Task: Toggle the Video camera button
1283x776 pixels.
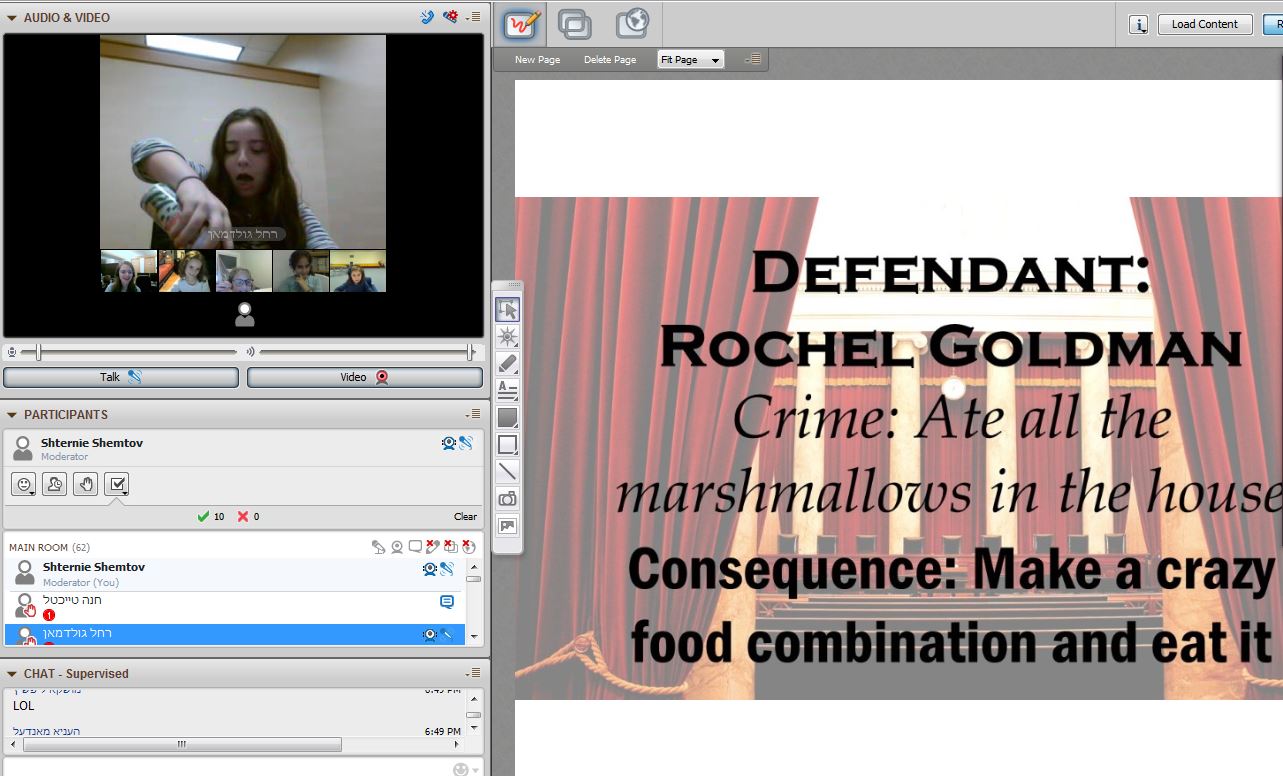Action: 365,377
